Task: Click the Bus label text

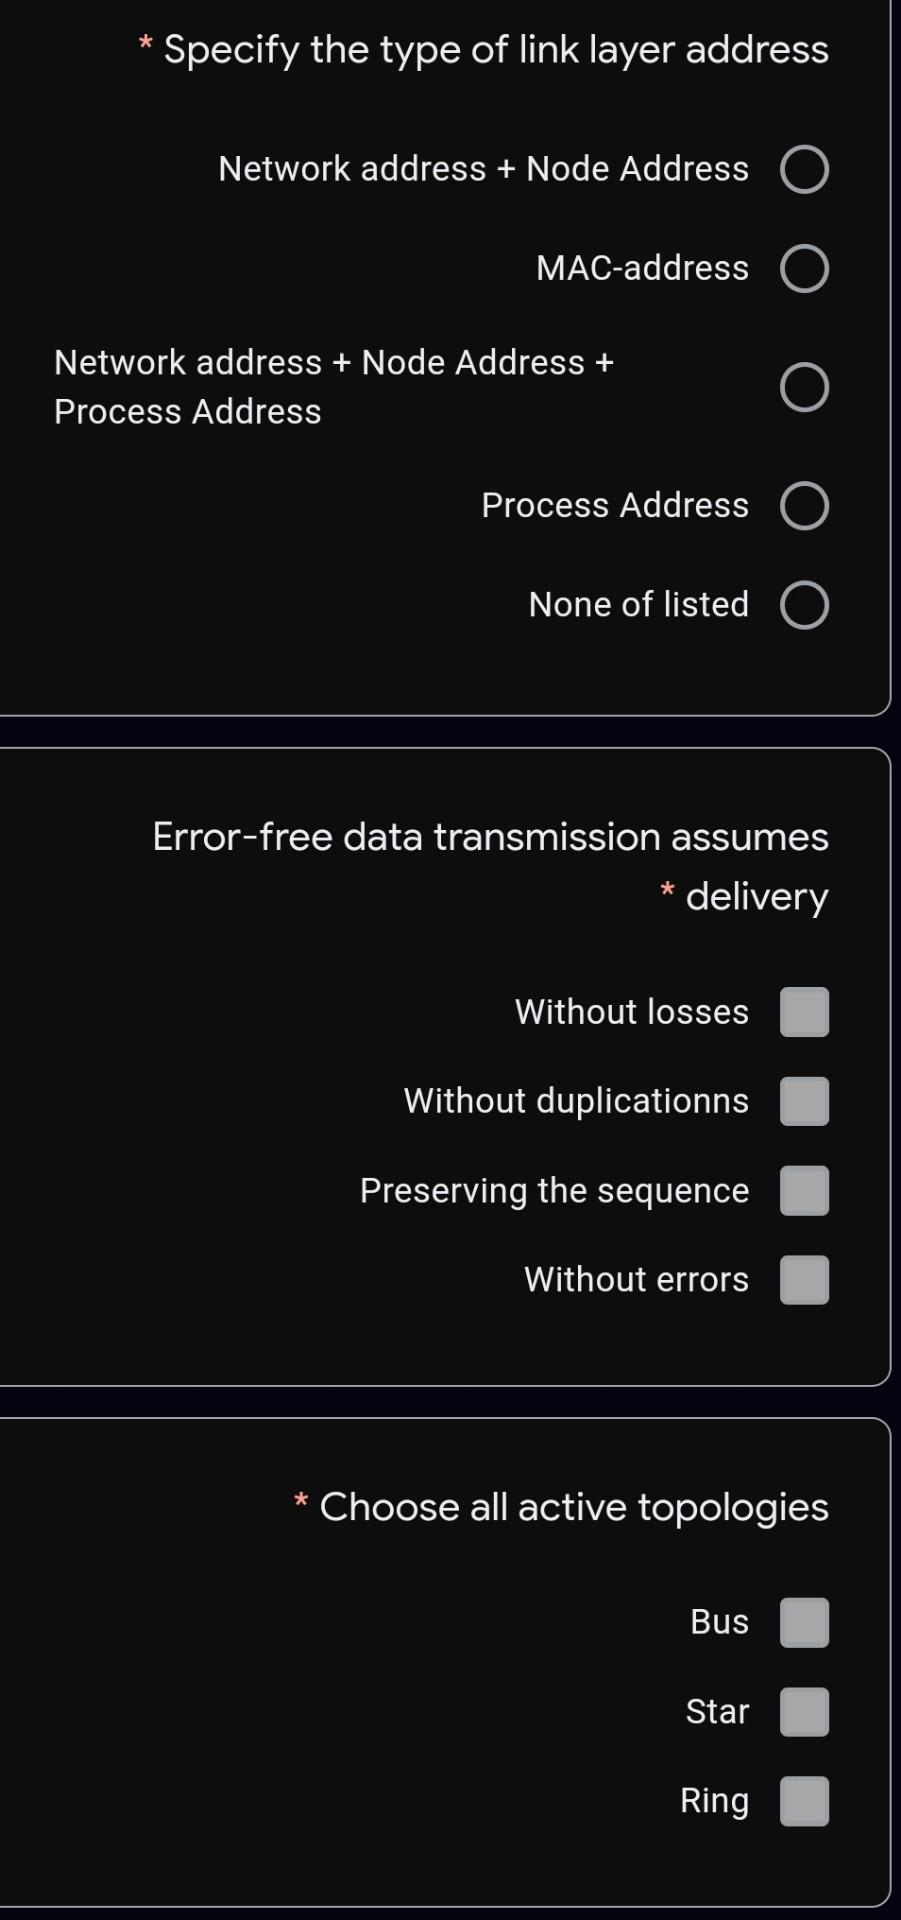Action: [718, 1622]
